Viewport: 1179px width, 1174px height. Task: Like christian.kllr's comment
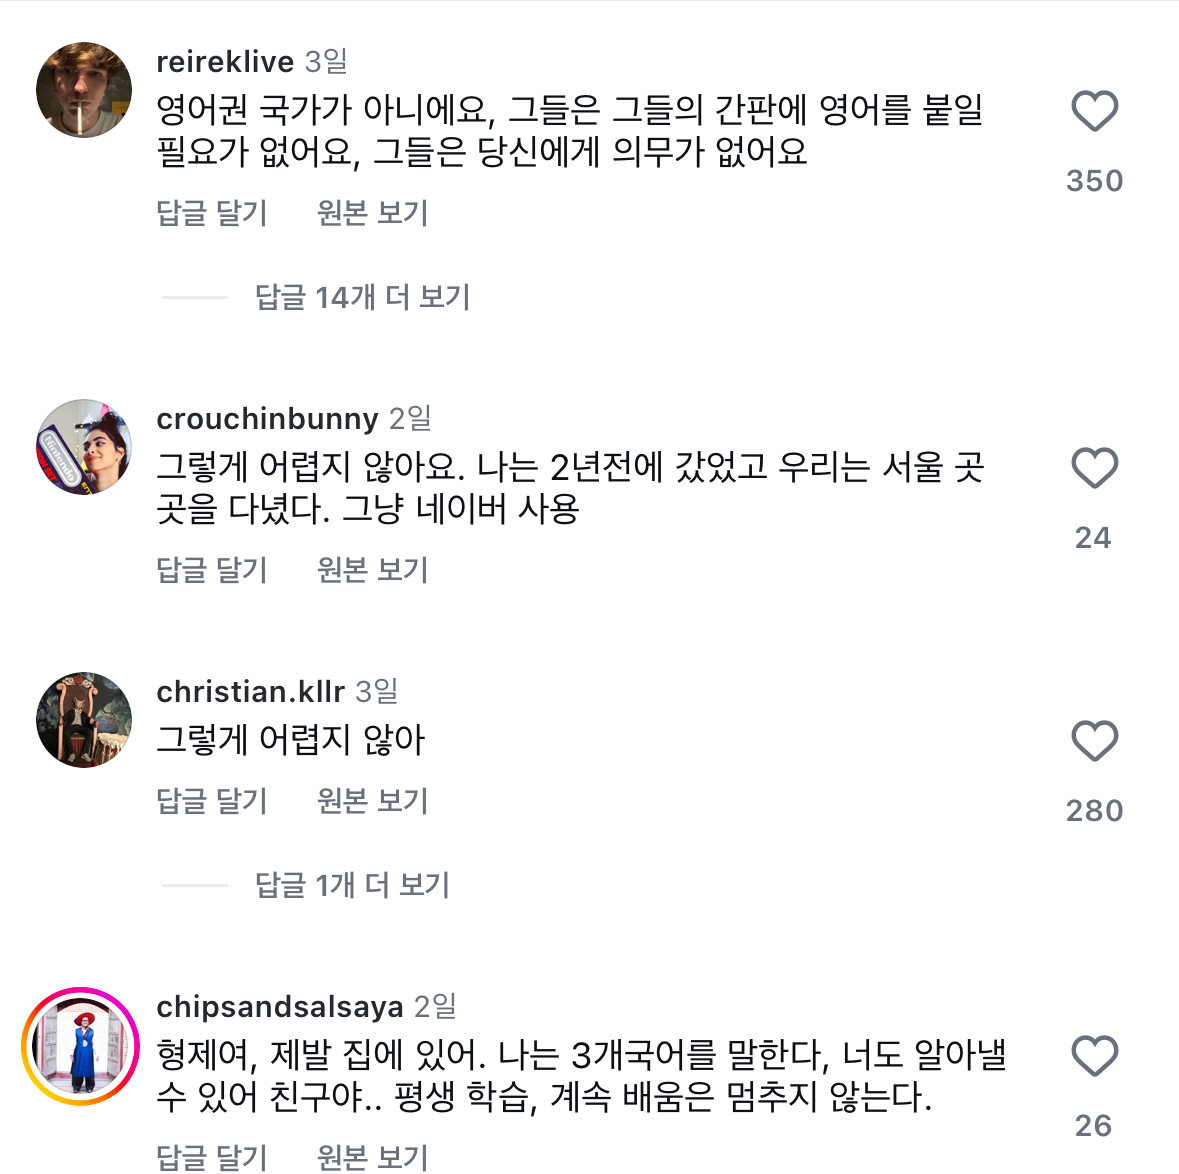click(1094, 741)
